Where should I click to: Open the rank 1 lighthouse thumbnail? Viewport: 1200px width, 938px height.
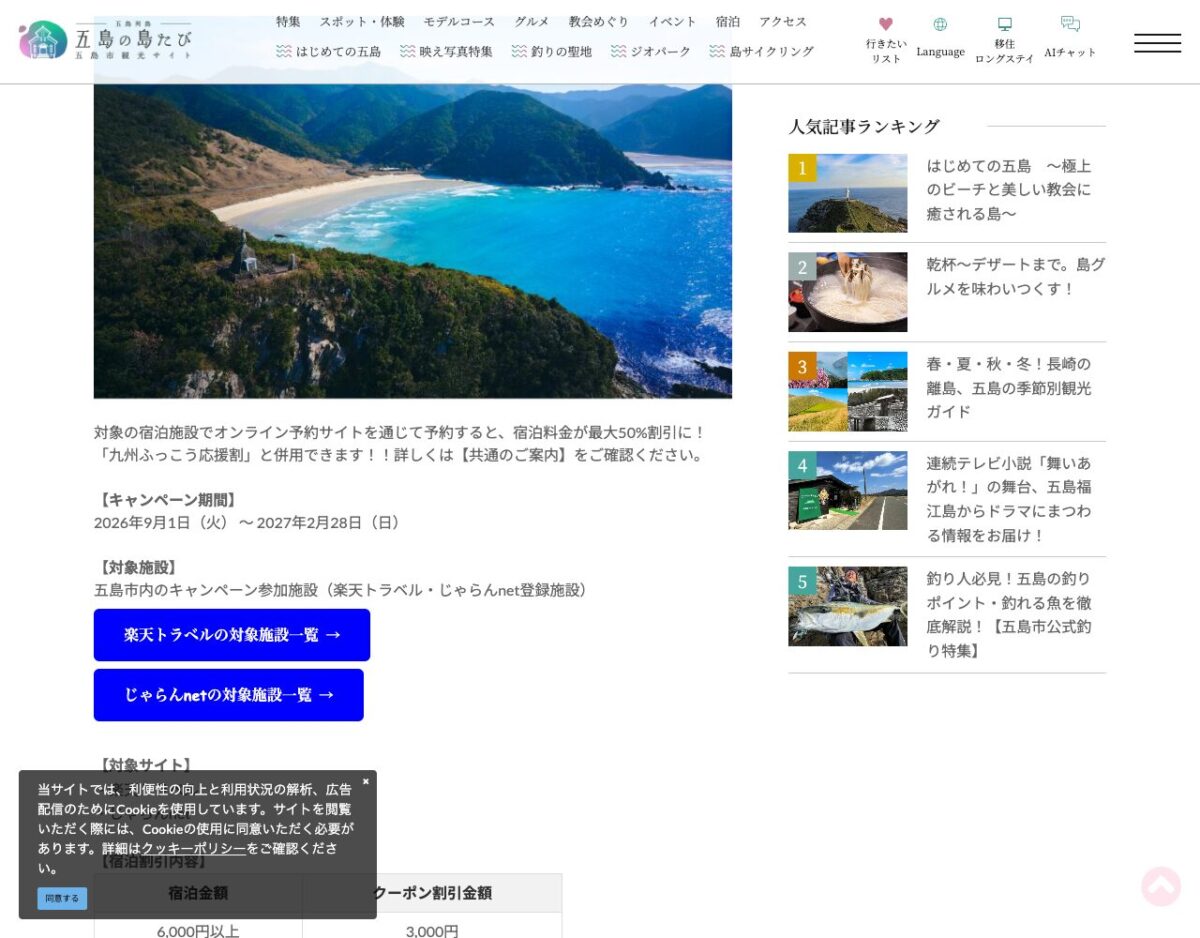coord(848,193)
